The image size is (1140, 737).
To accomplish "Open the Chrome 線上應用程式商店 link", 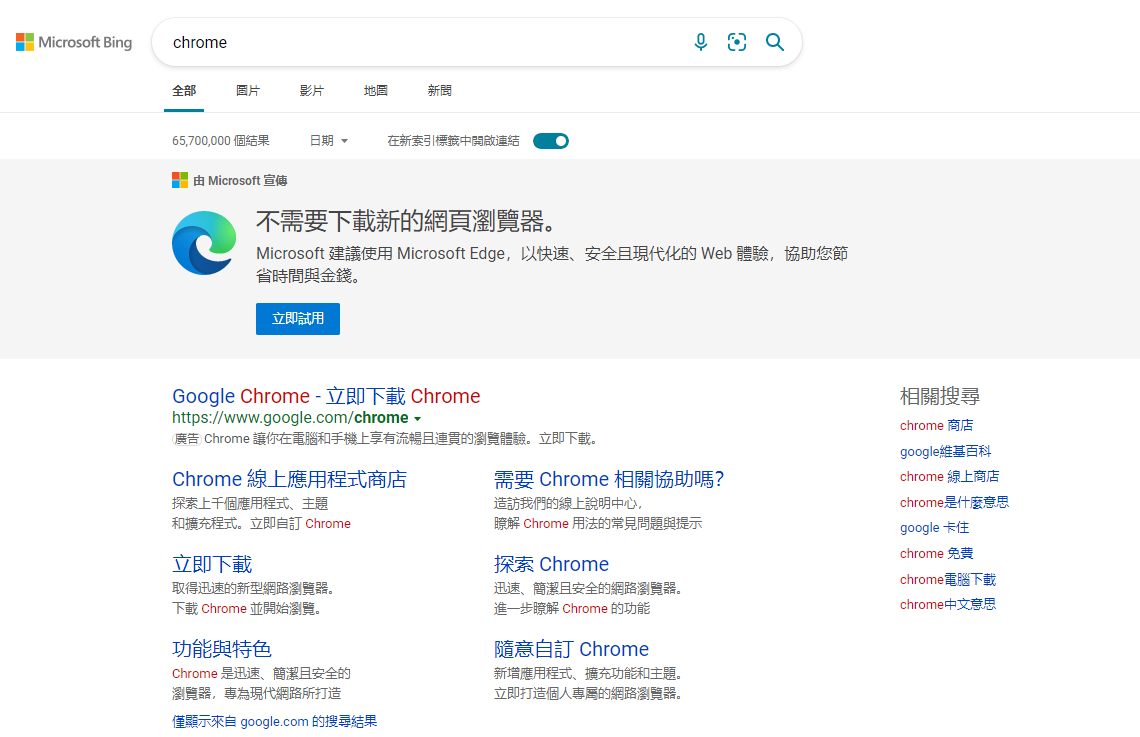I will [289, 480].
